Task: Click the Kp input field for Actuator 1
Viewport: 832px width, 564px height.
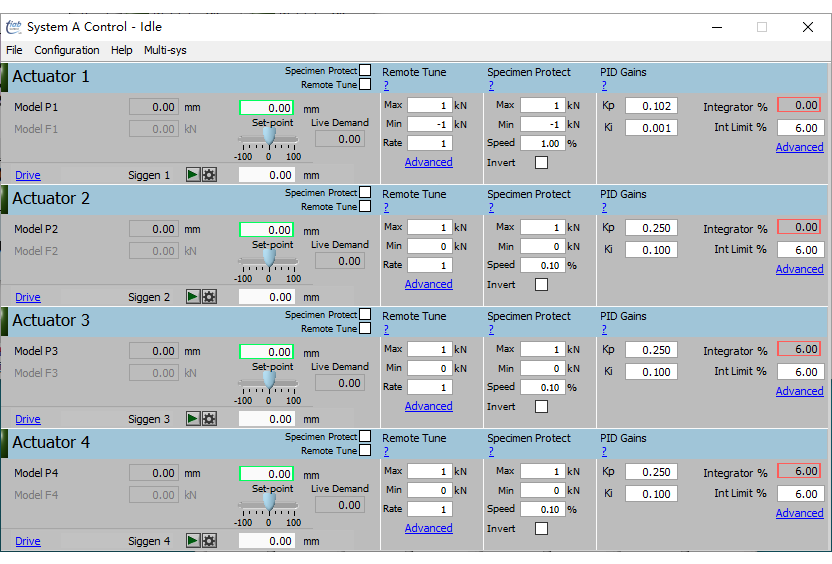Action: coord(651,106)
